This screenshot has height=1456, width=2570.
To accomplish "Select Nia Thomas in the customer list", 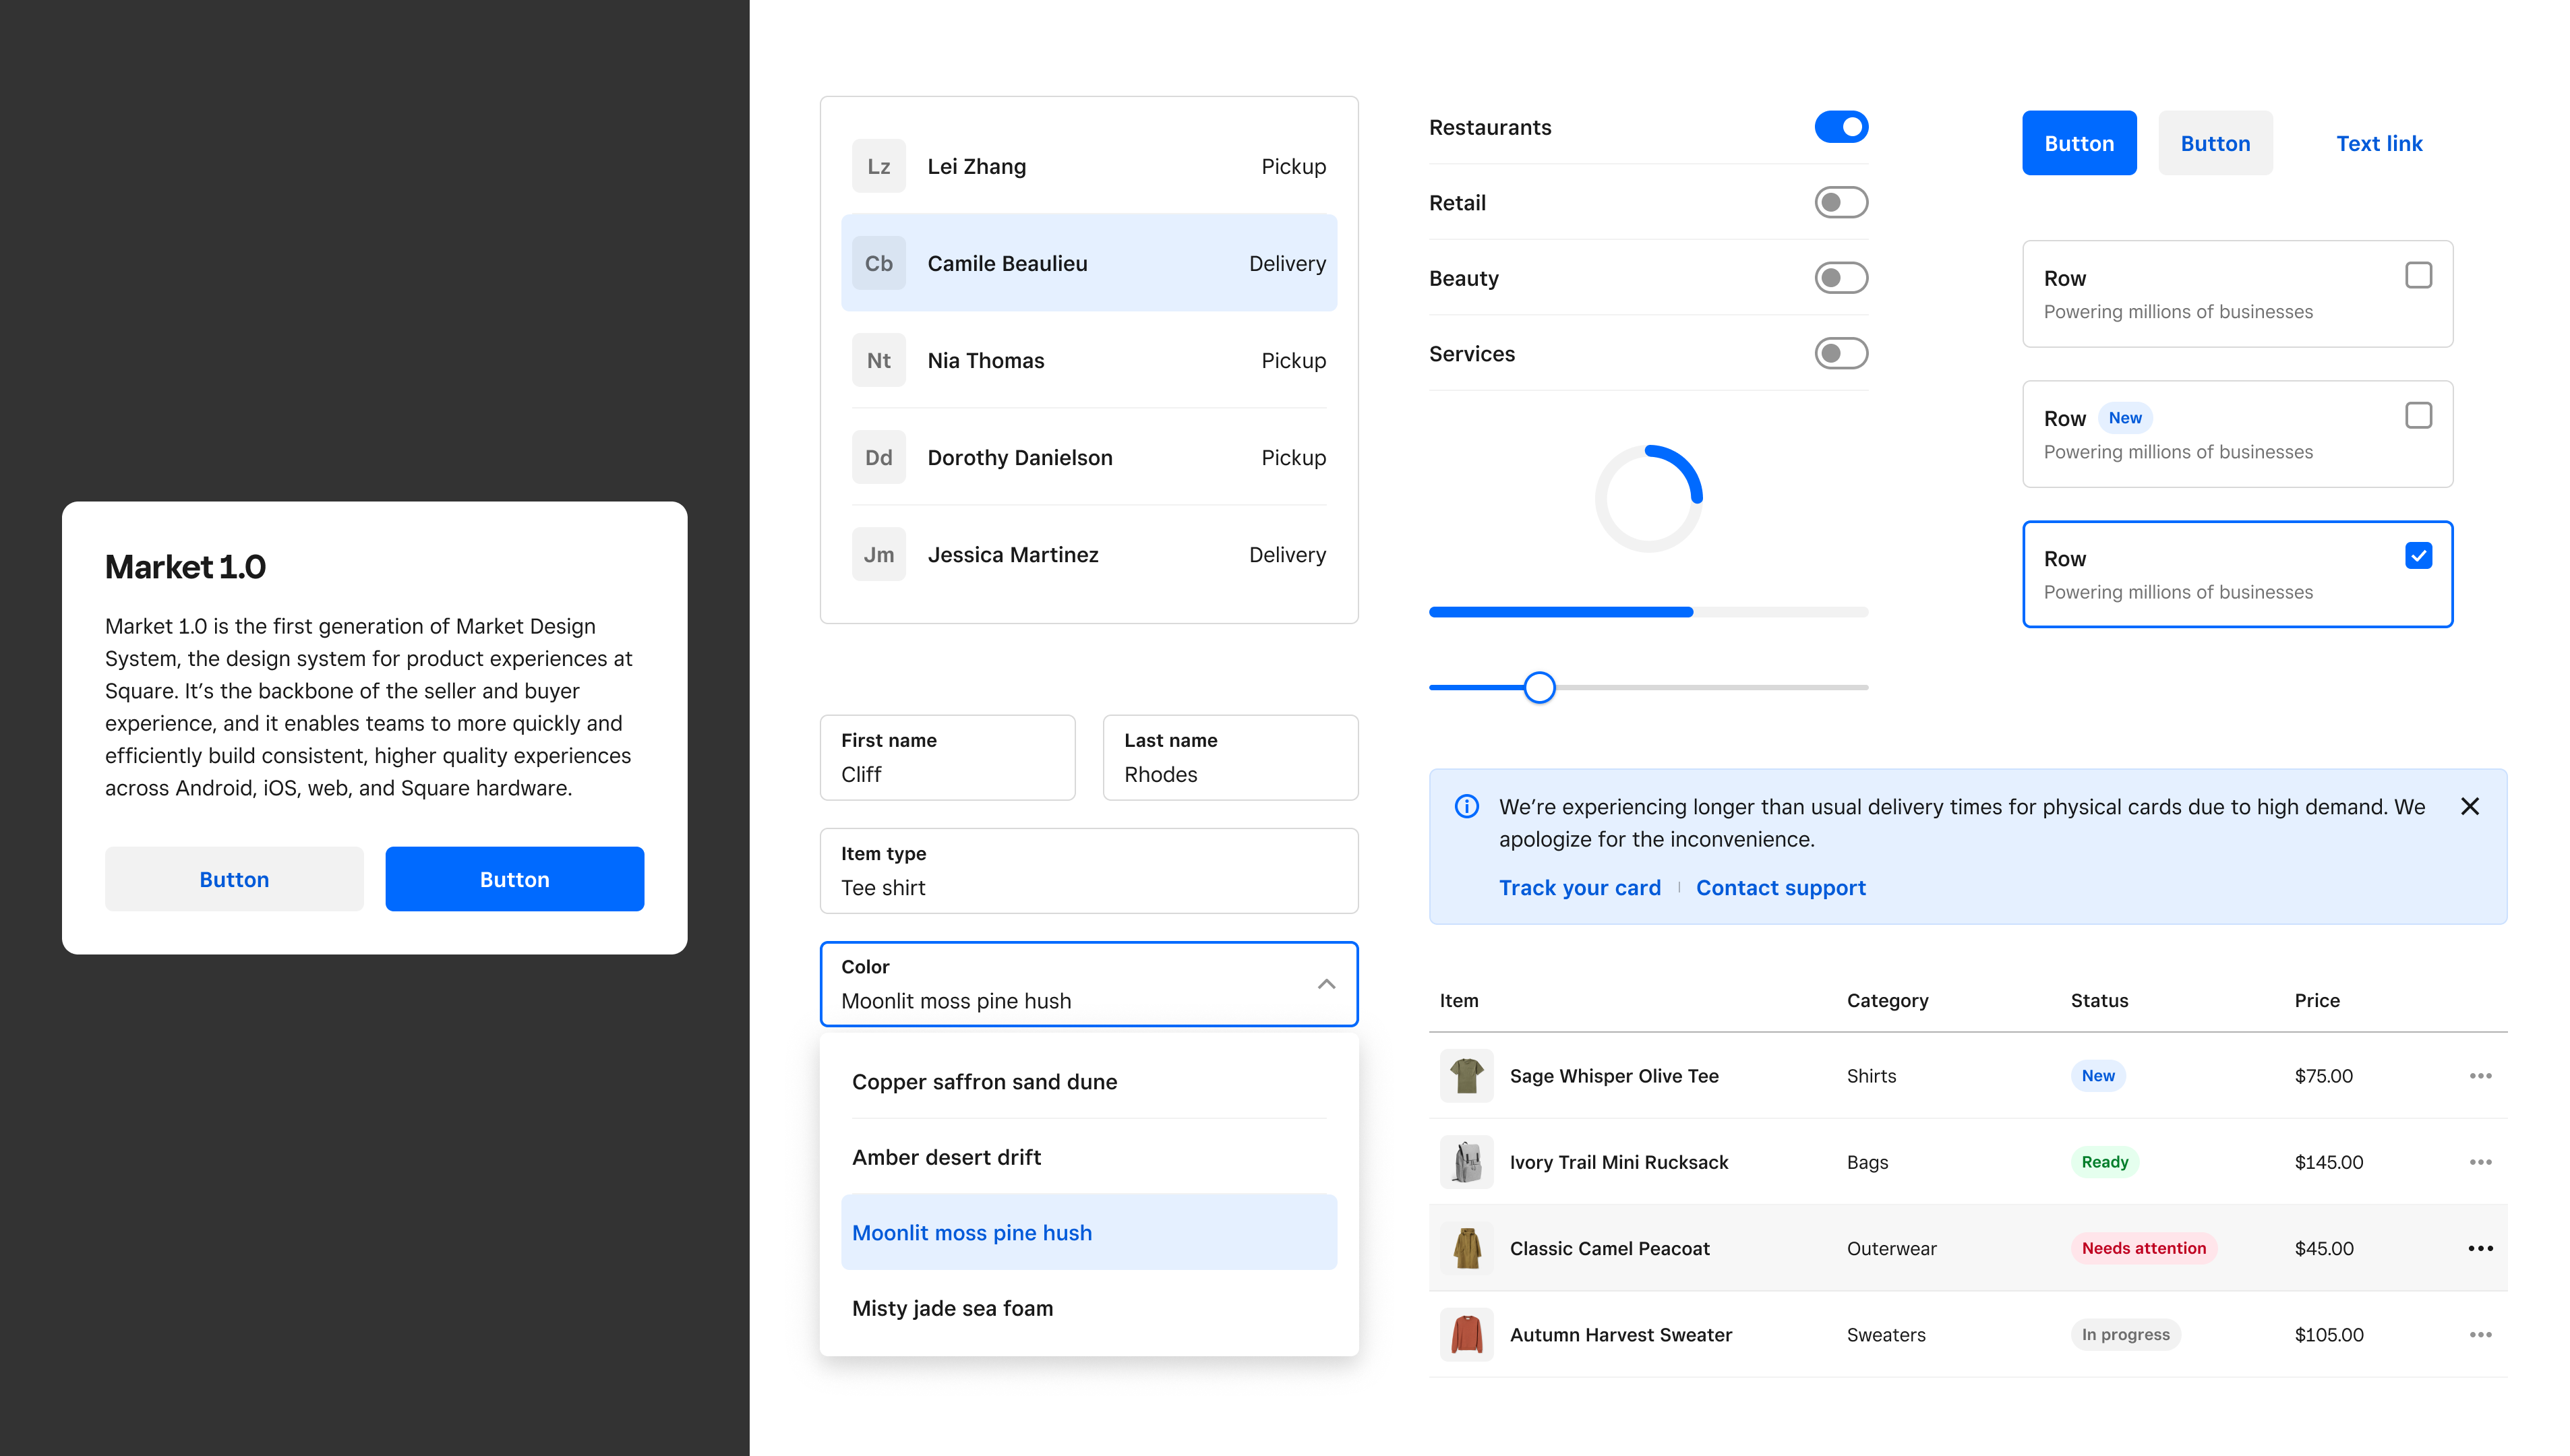I will pyautogui.click(x=1089, y=359).
